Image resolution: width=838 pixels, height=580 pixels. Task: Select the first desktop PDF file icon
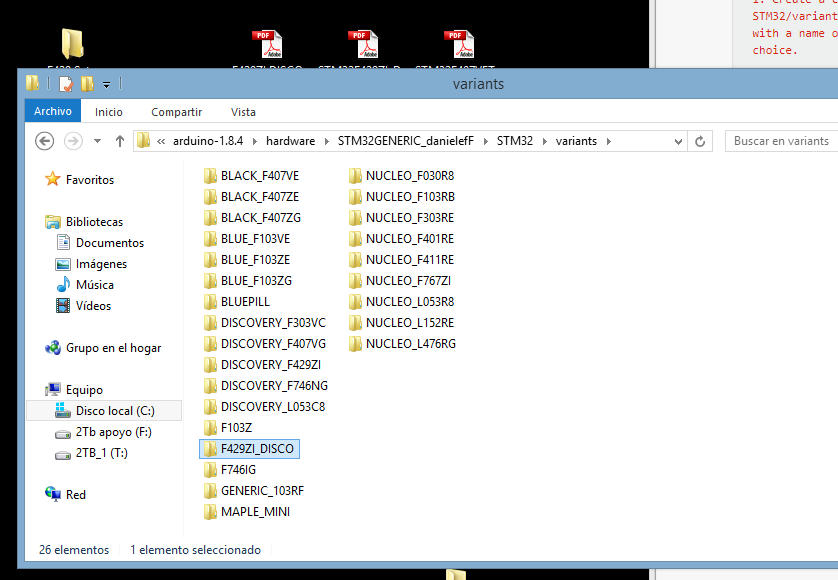[x=267, y=44]
